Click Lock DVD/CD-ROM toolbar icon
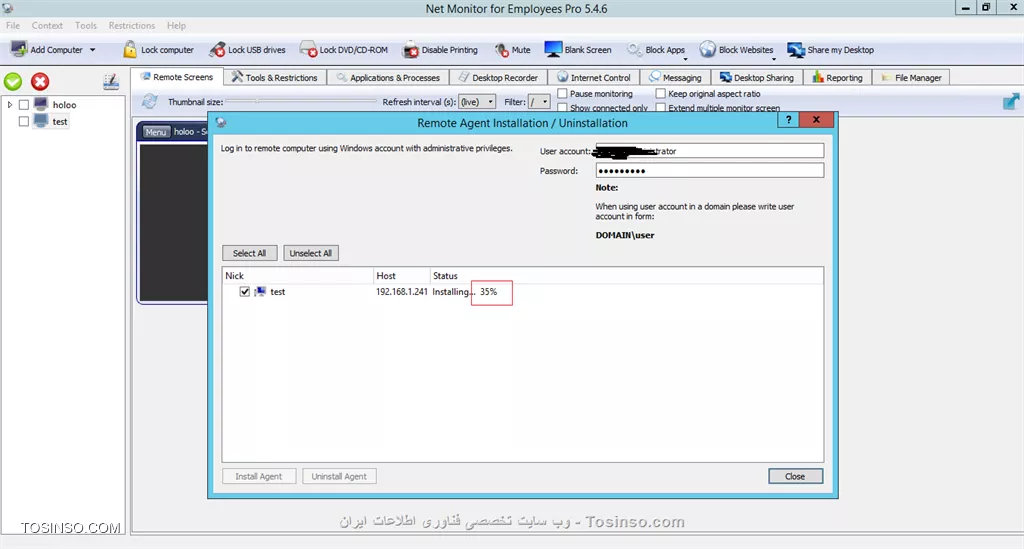 [308, 50]
